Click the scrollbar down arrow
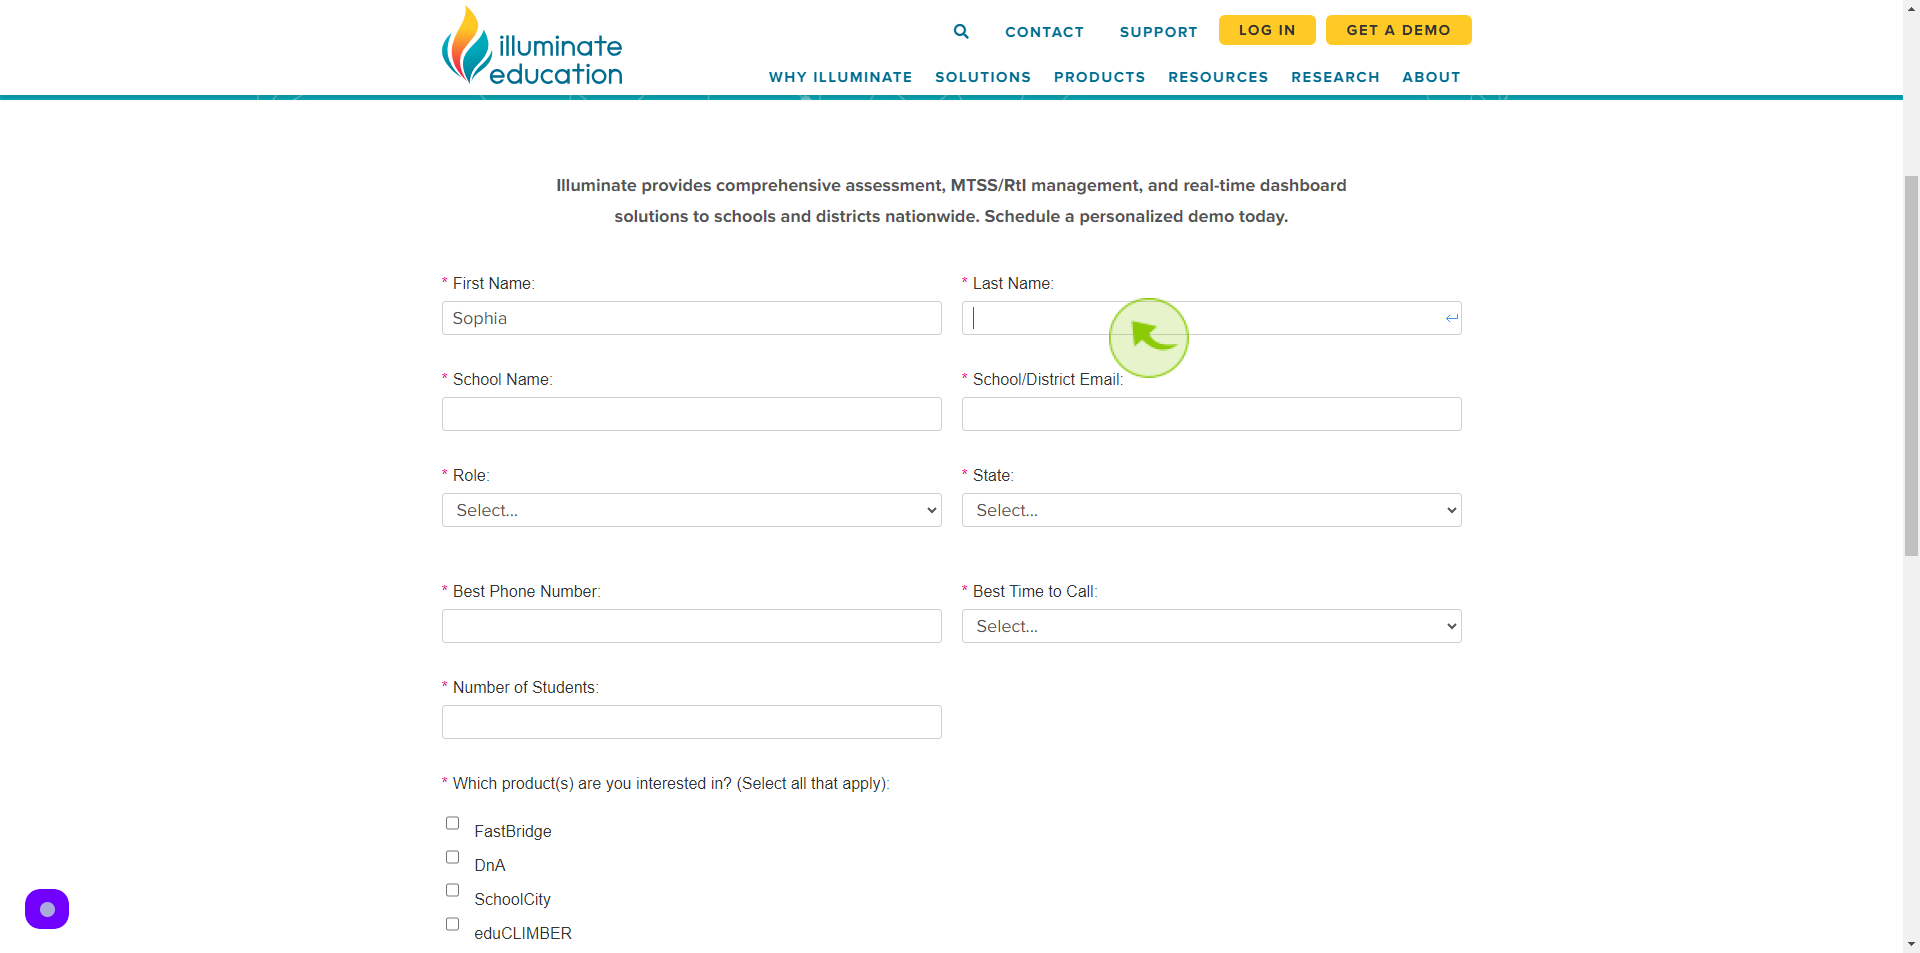1920x953 pixels. [x=1911, y=944]
